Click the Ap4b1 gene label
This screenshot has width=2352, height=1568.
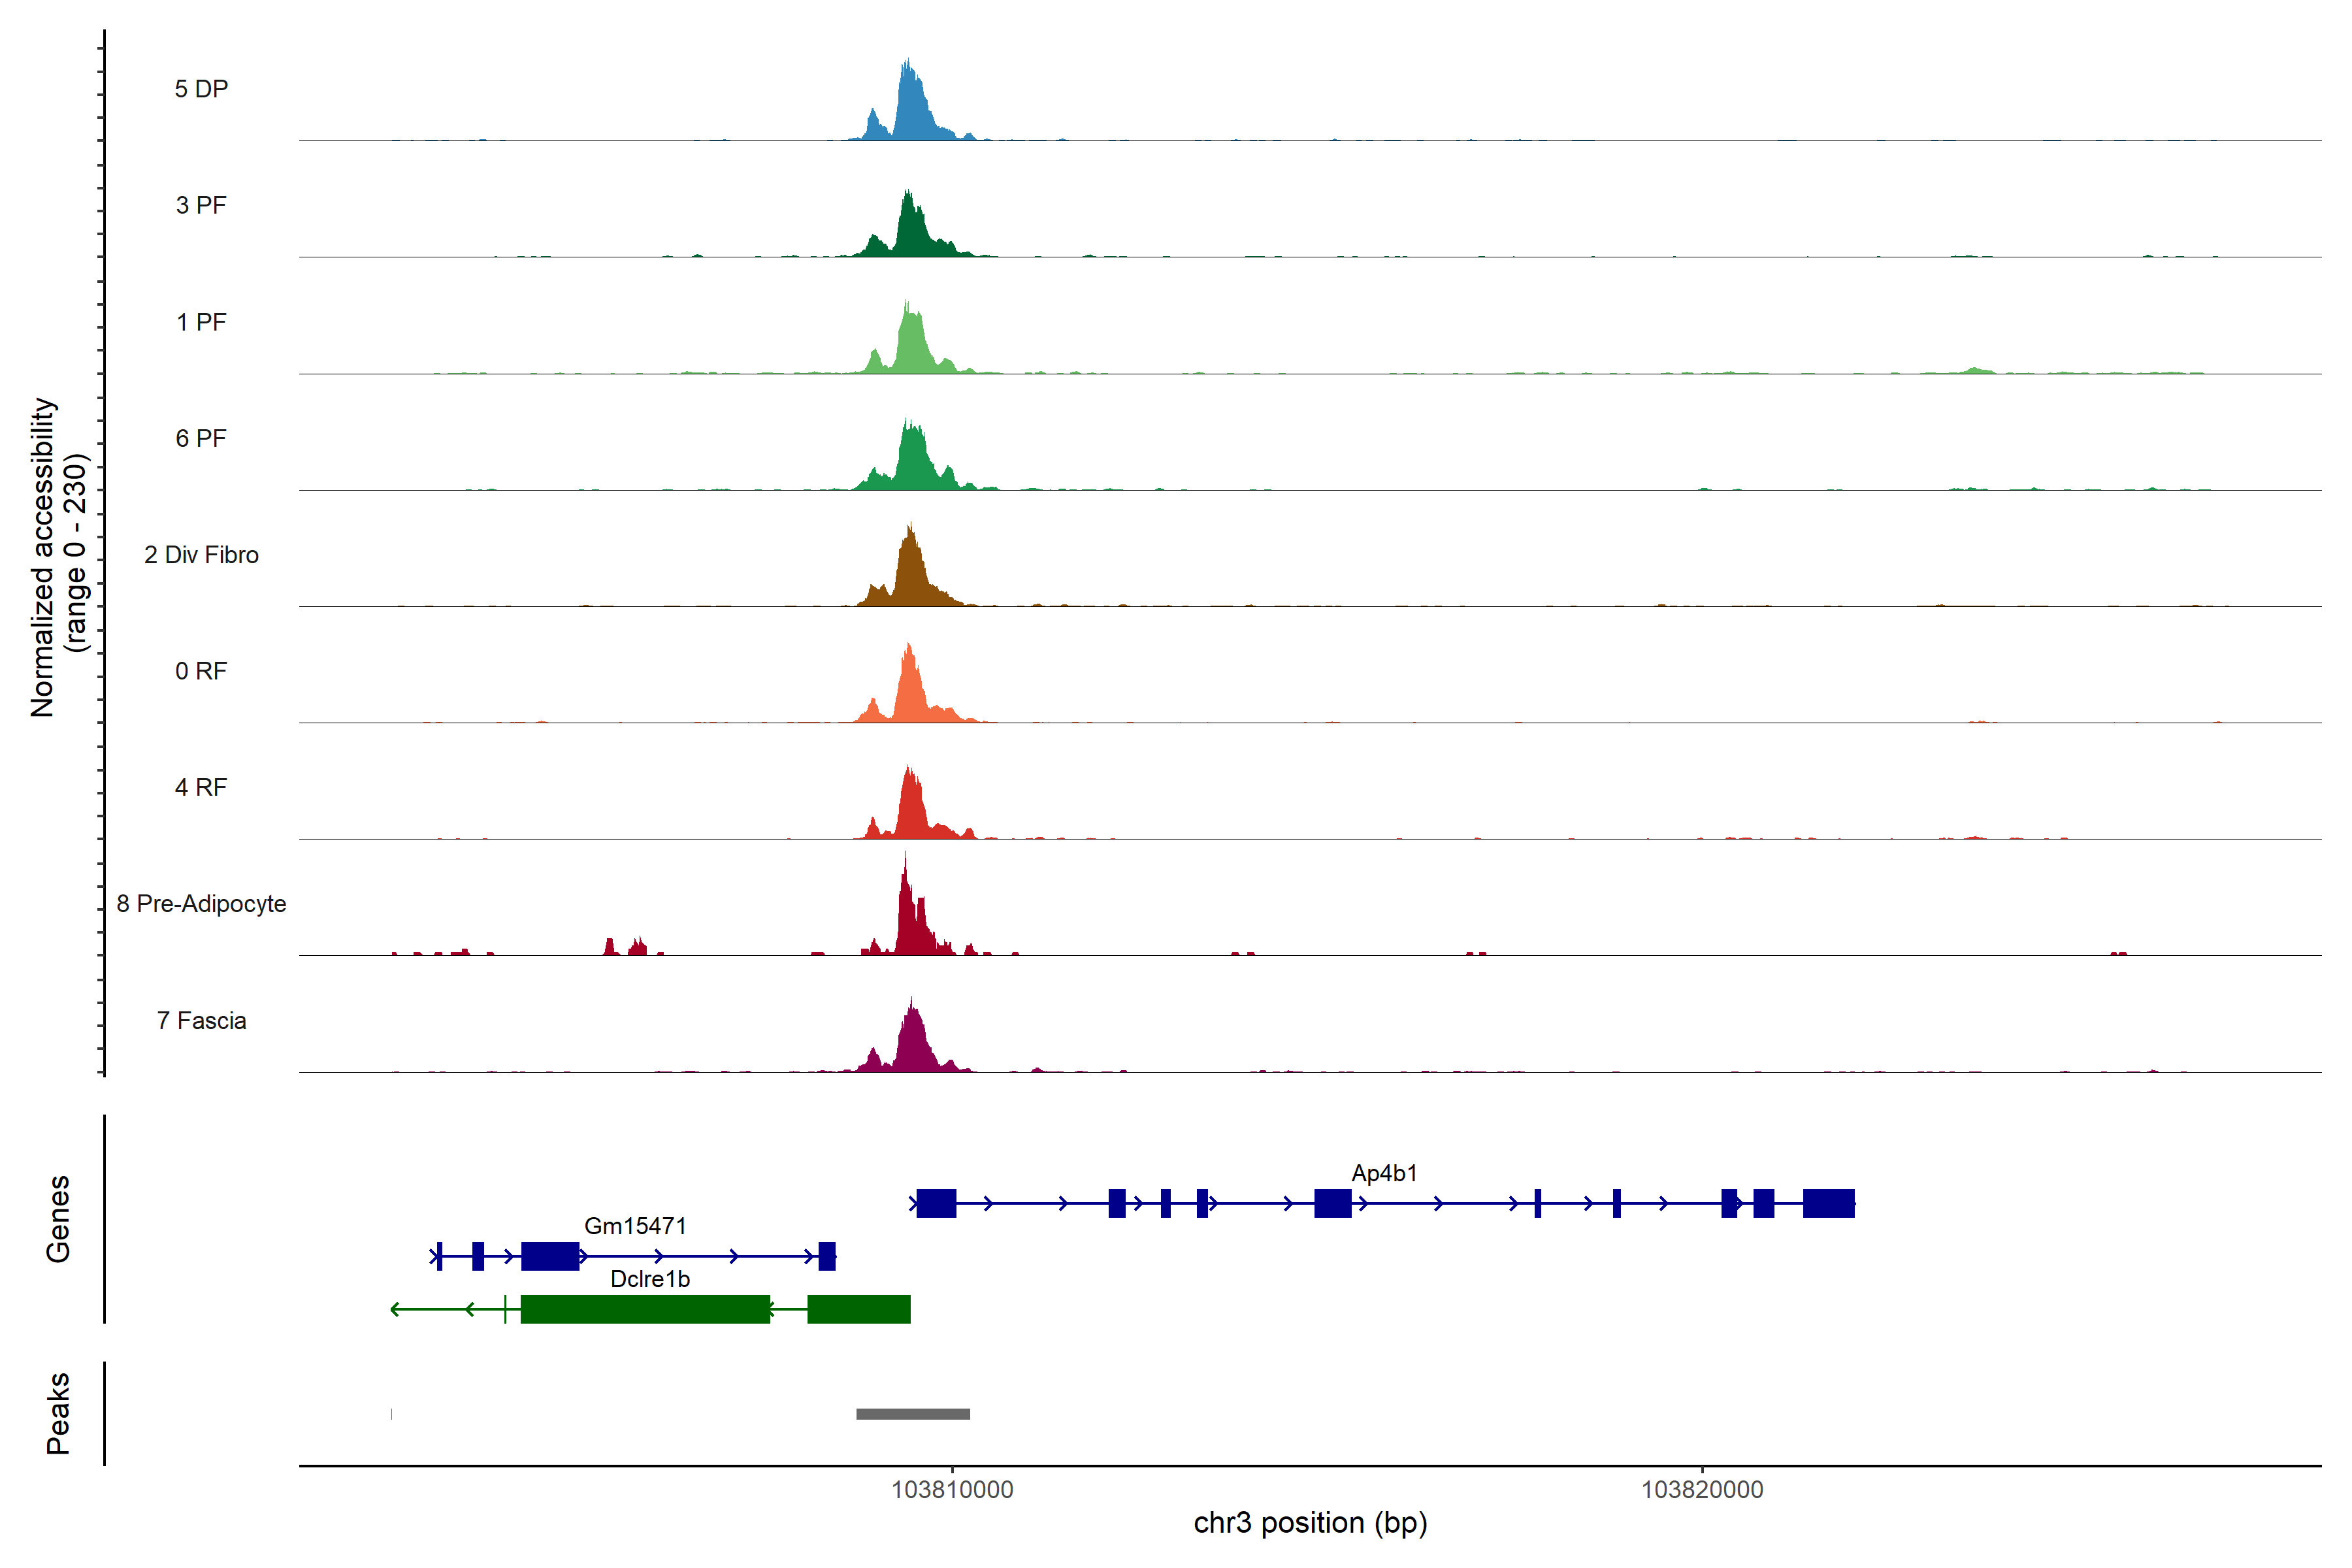pos(1384,1173)
